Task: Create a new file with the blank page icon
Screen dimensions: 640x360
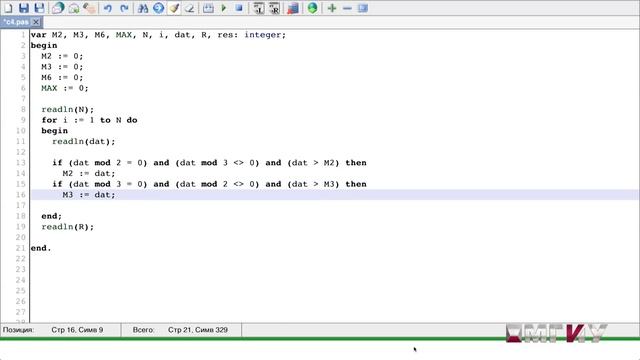Action: pyautogui.click(x=8, y=8)
